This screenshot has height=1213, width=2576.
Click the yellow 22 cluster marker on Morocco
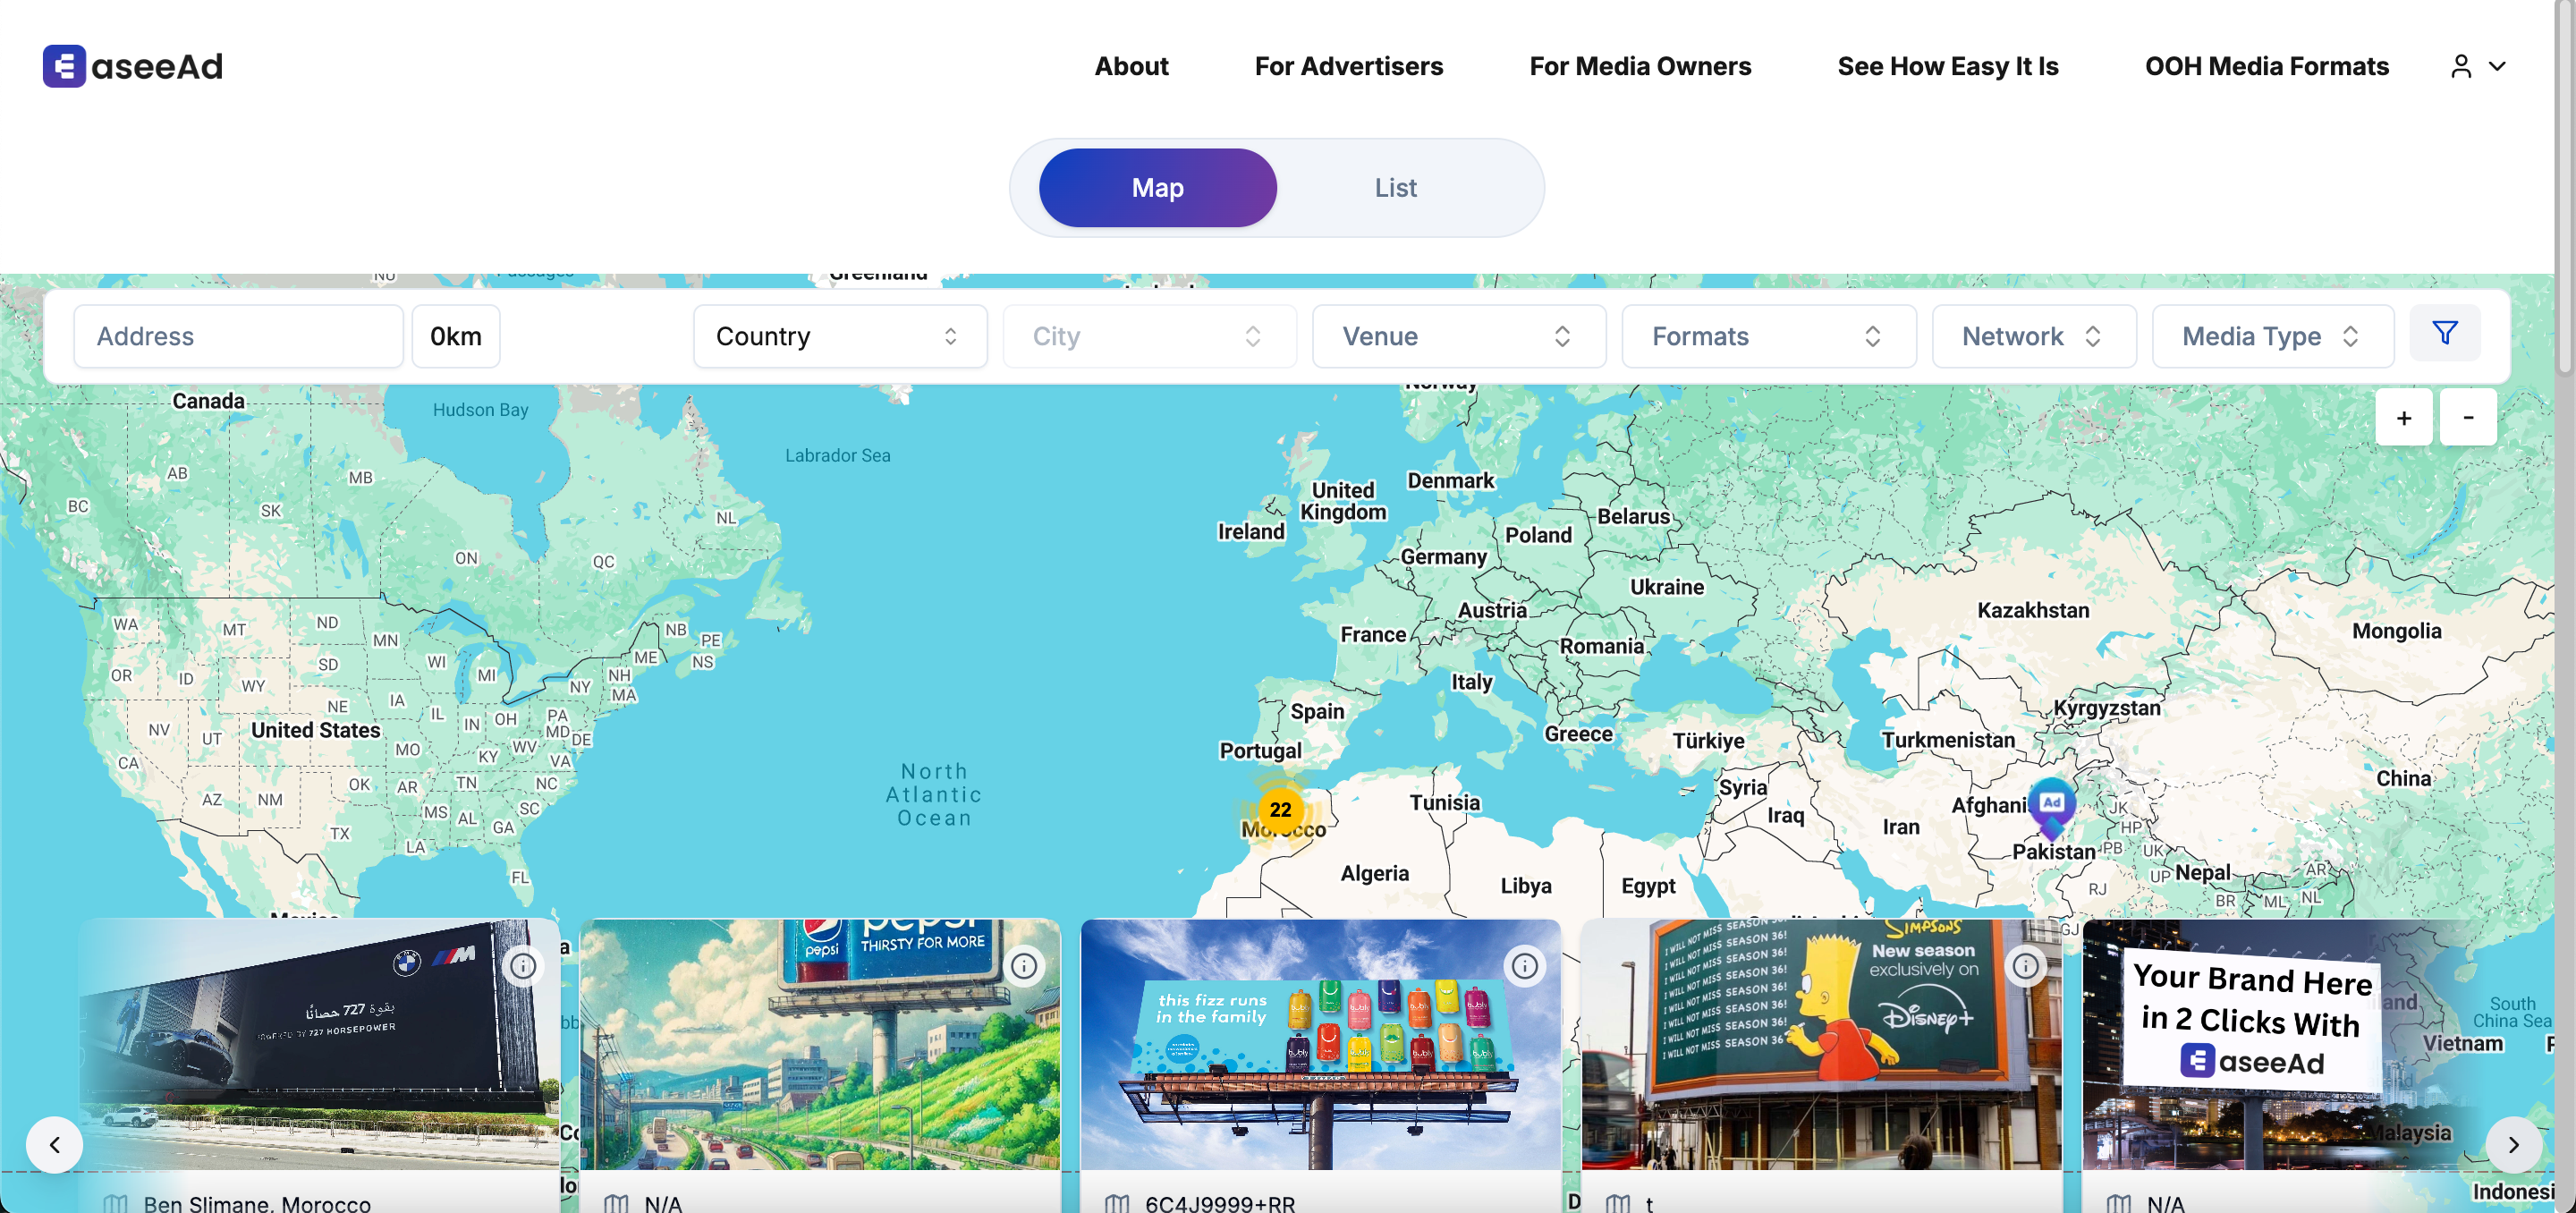(x=1280, y=810)
